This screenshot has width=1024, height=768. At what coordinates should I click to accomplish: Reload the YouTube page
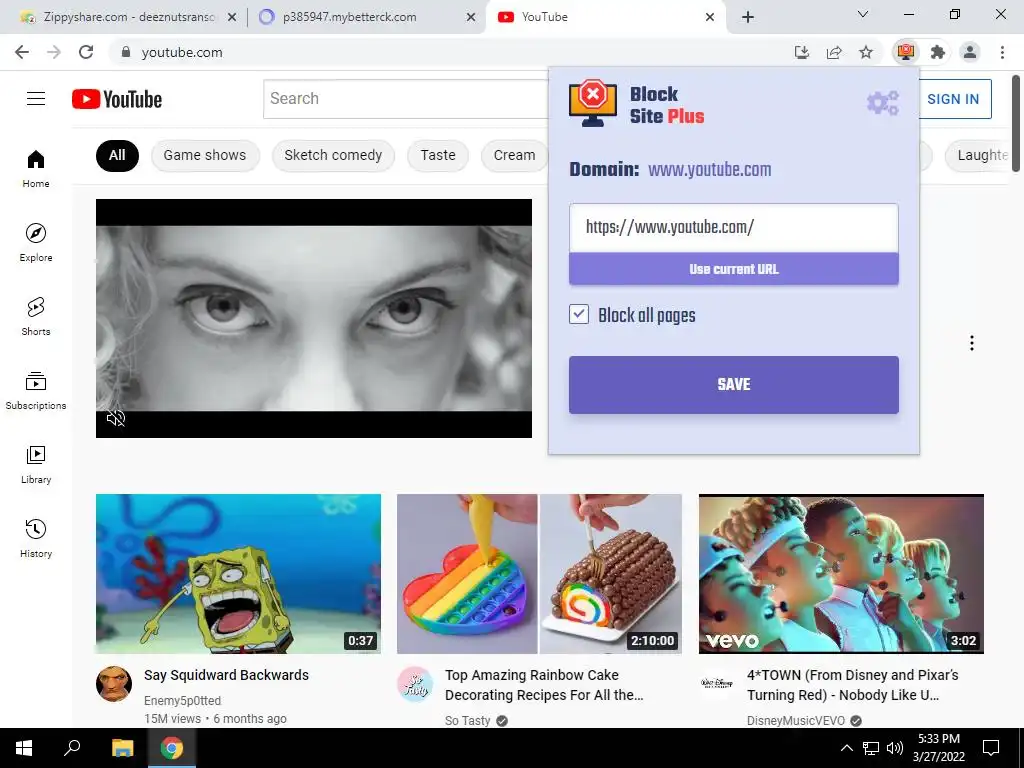tap(86, 52)
